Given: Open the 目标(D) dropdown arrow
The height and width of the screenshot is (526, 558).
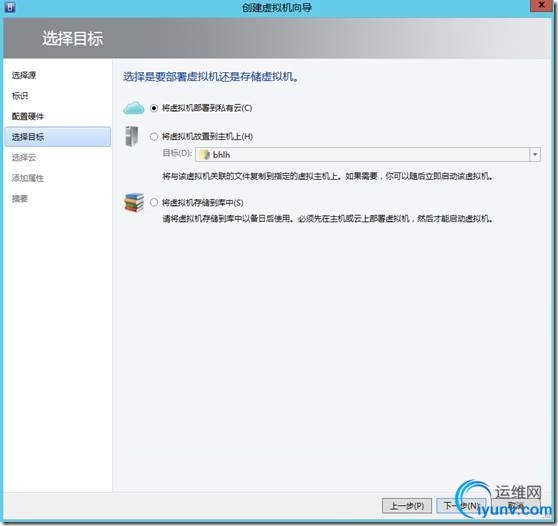Looking at the screenshot, I should click(x=535, y=154).
